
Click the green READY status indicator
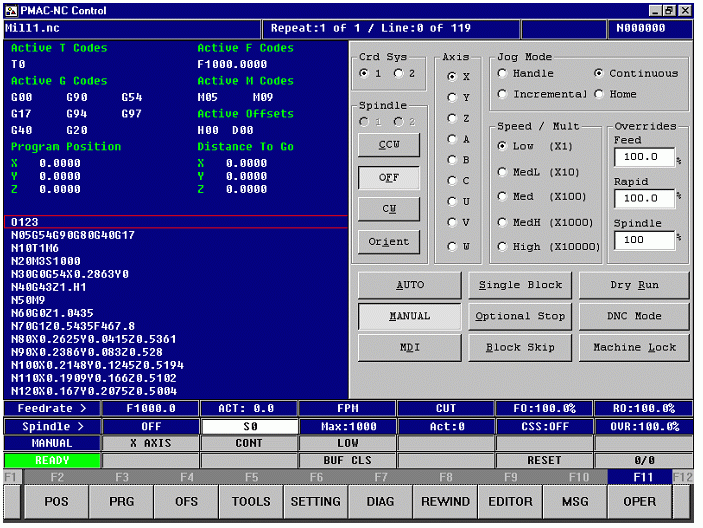pyautogui.click(x=52, y=460)
